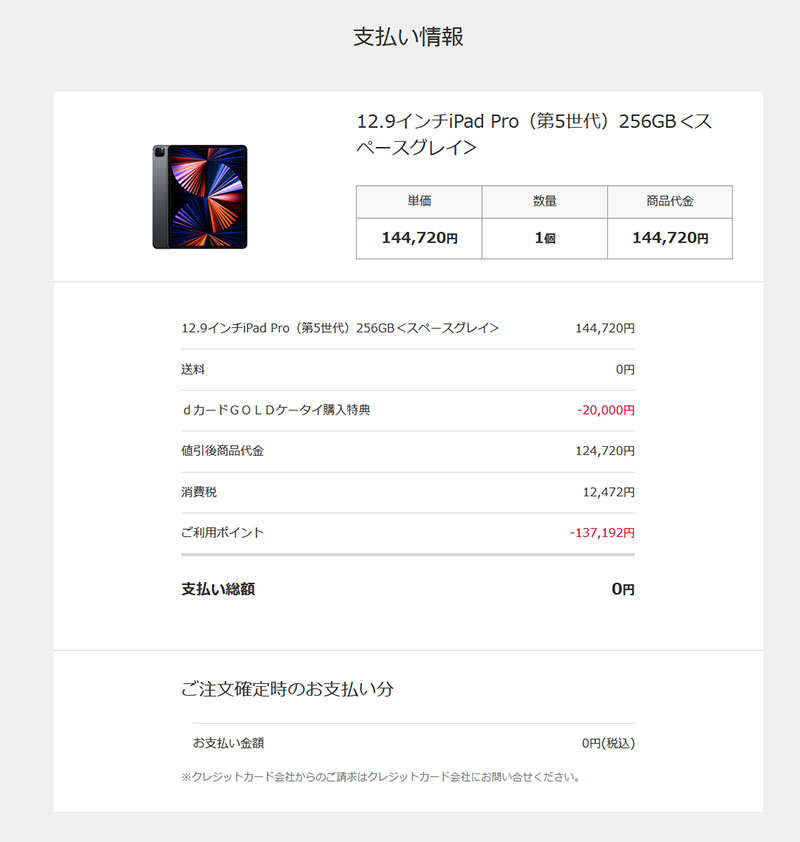Click the 単価 column header
This screenshot has width=800, height=842.
point(419,201)
